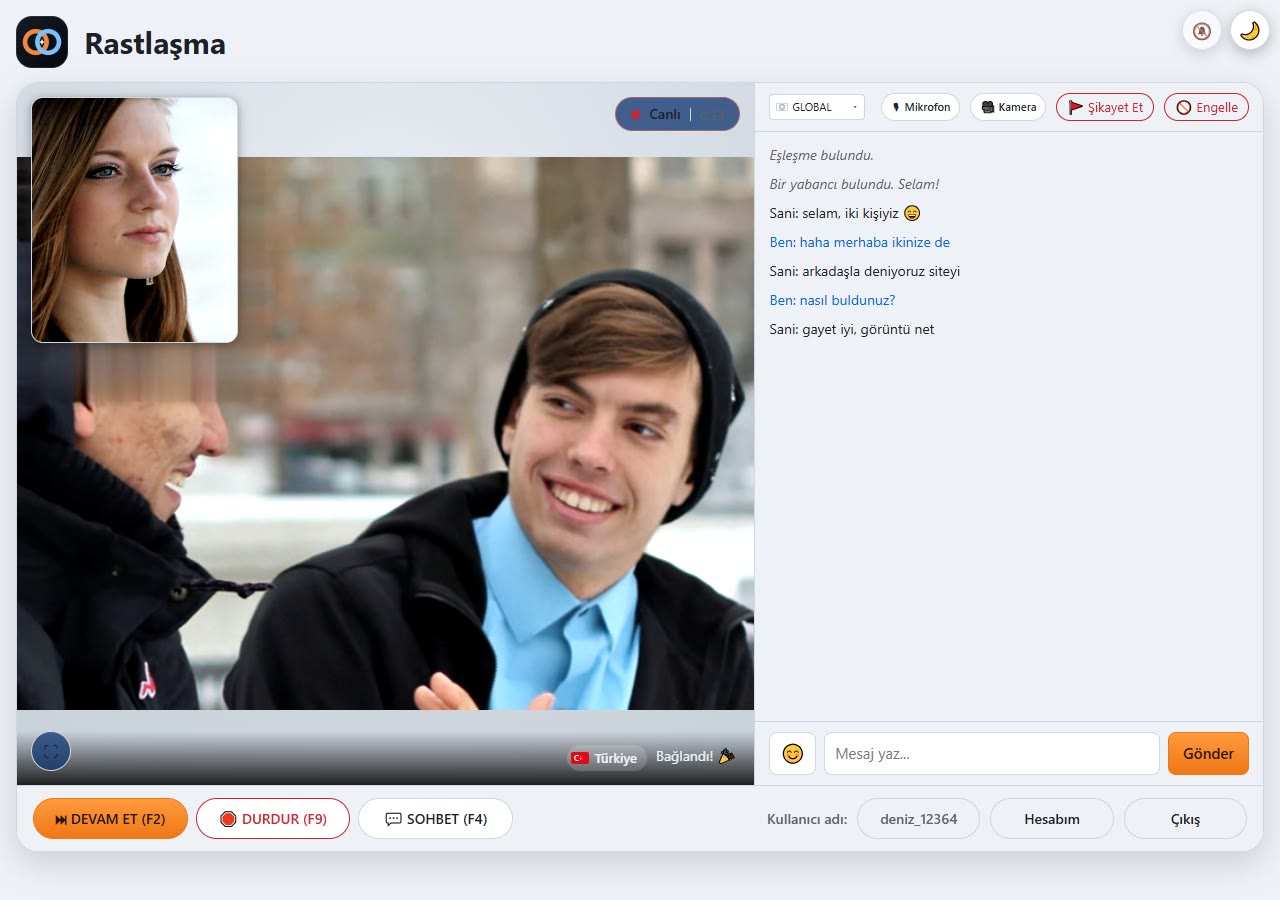Report the stranger with Şikayet Et

(1105, 107)
